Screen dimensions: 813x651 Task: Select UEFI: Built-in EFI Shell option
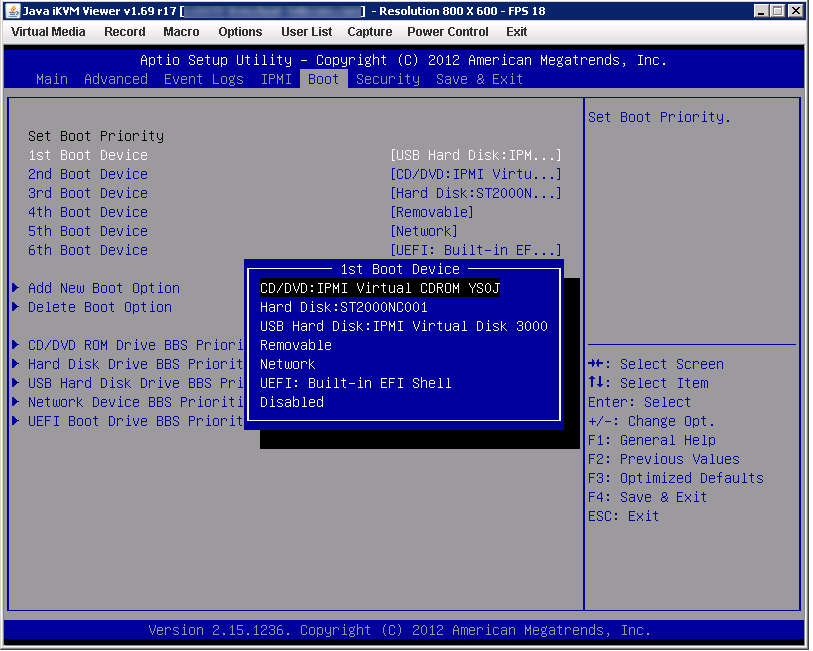tap(356, 384)
